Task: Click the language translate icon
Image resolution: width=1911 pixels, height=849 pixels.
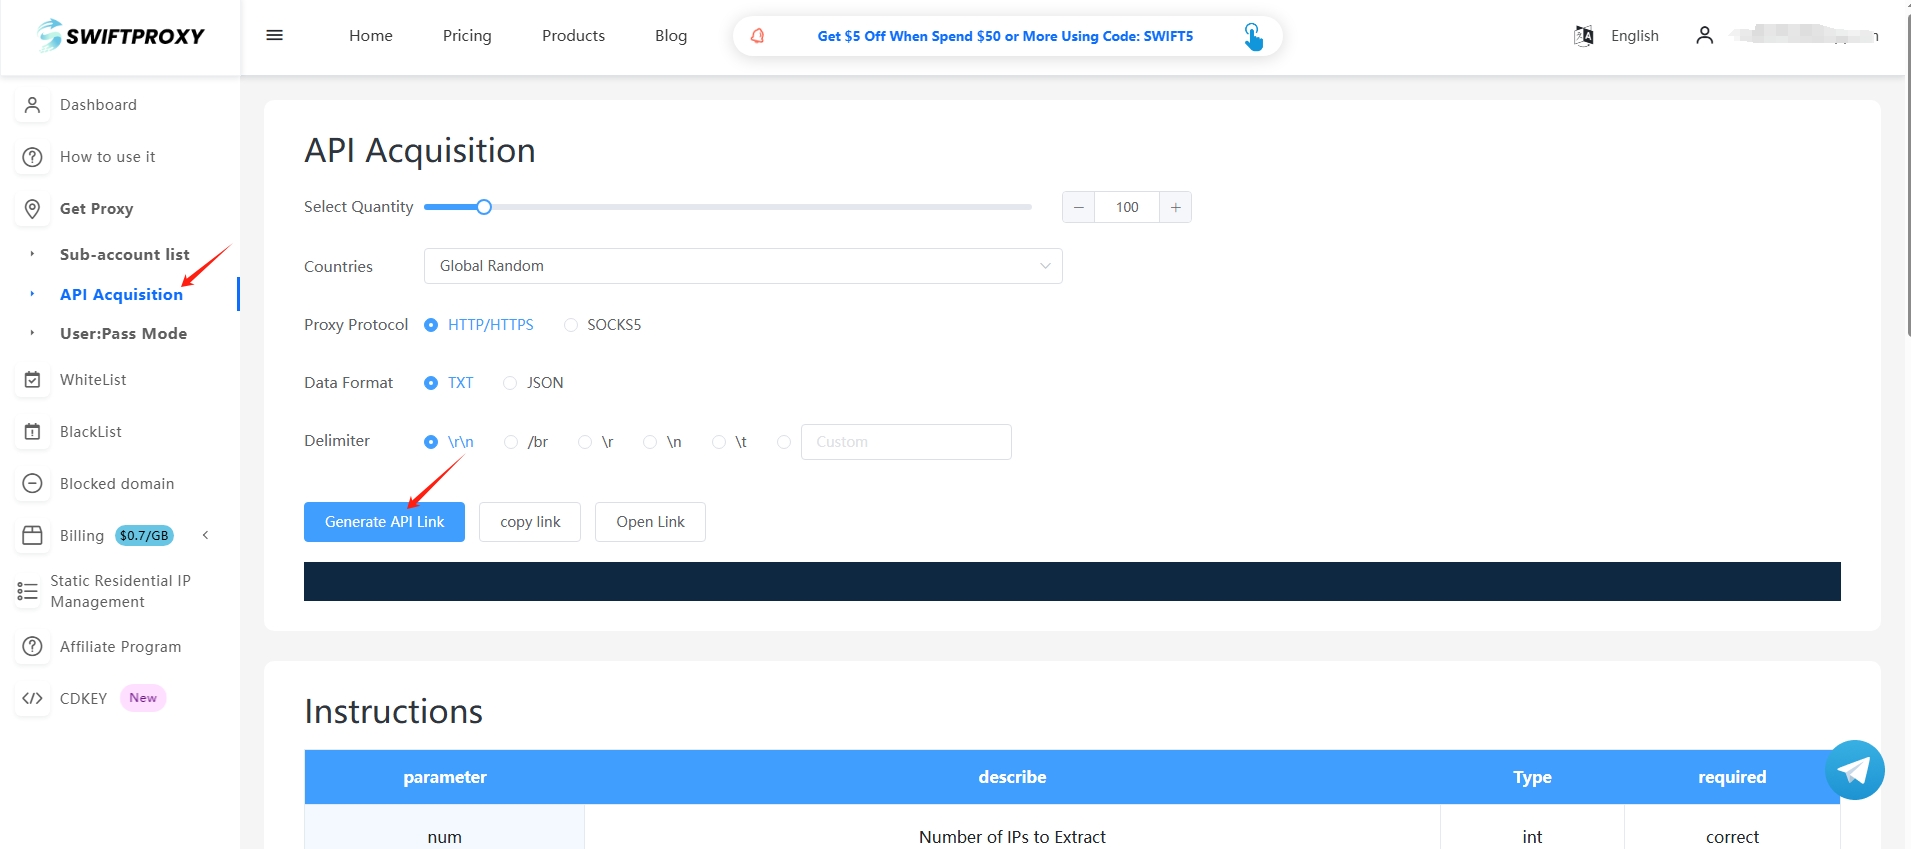Action: click(1583, 36)
